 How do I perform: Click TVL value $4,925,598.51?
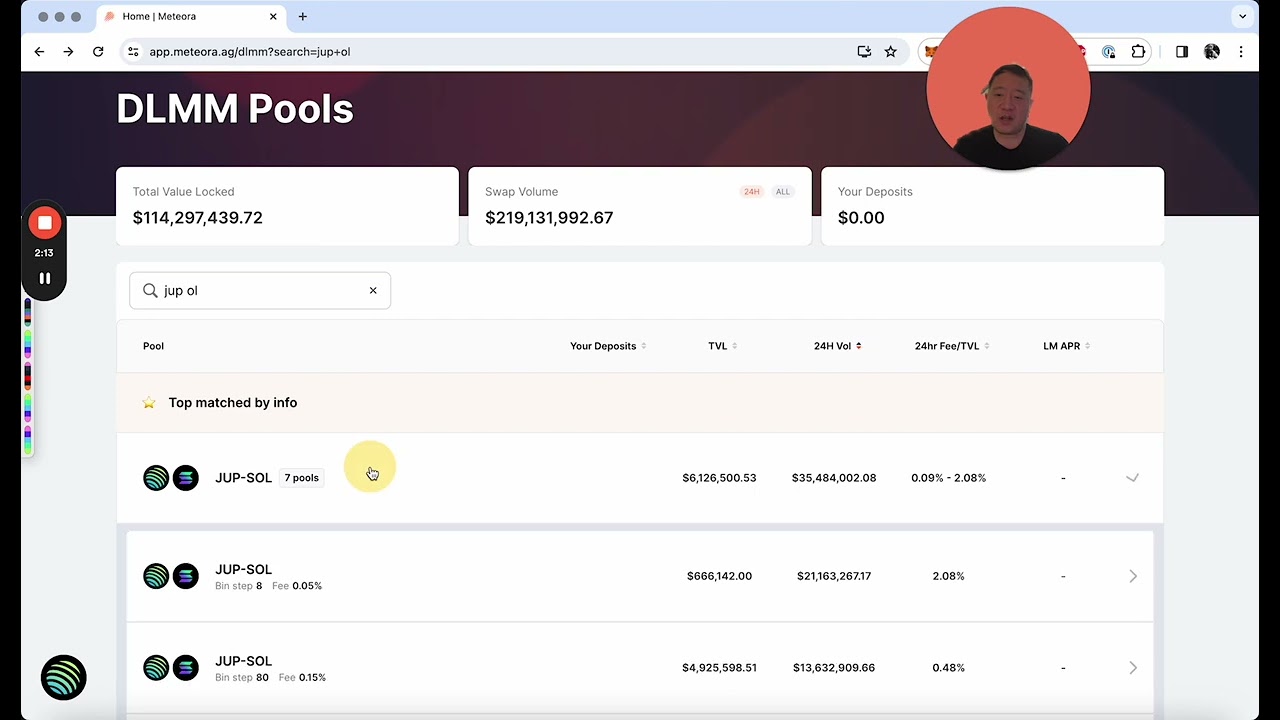coord(719,668)
